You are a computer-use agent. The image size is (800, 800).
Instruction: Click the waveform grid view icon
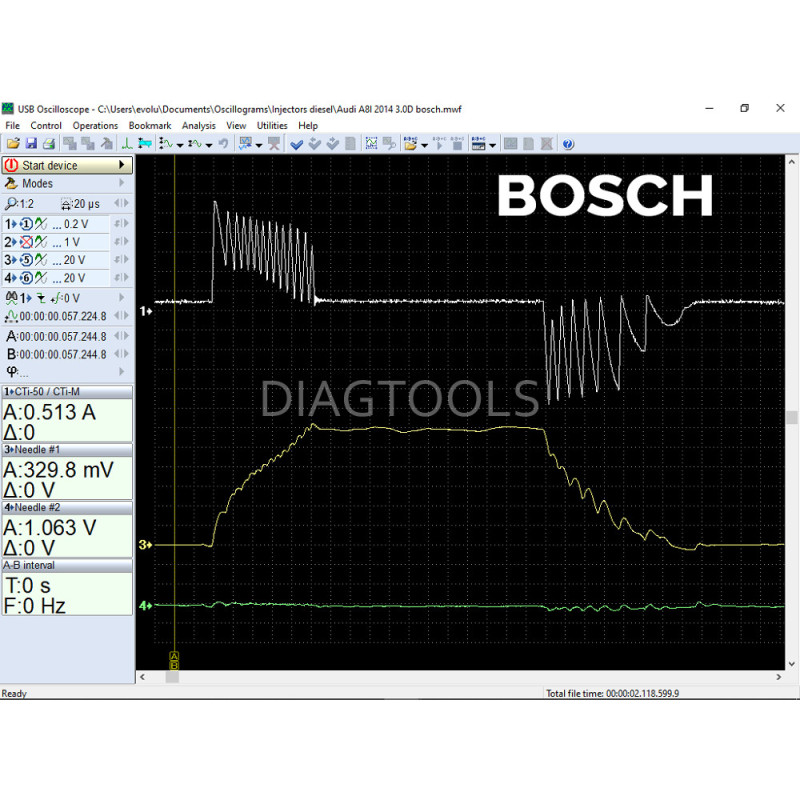tap(371, 144)
